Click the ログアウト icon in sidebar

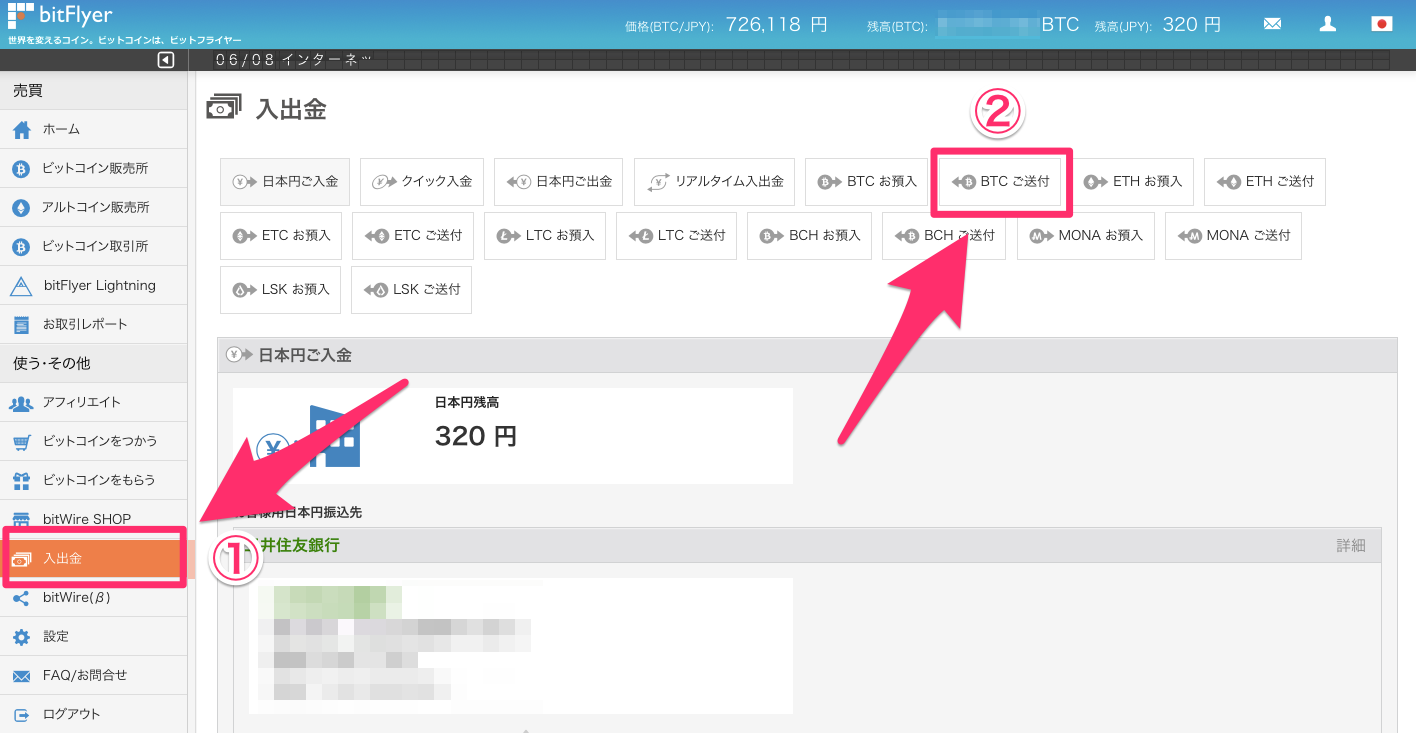pyautogui.click(x=21, y=714)
